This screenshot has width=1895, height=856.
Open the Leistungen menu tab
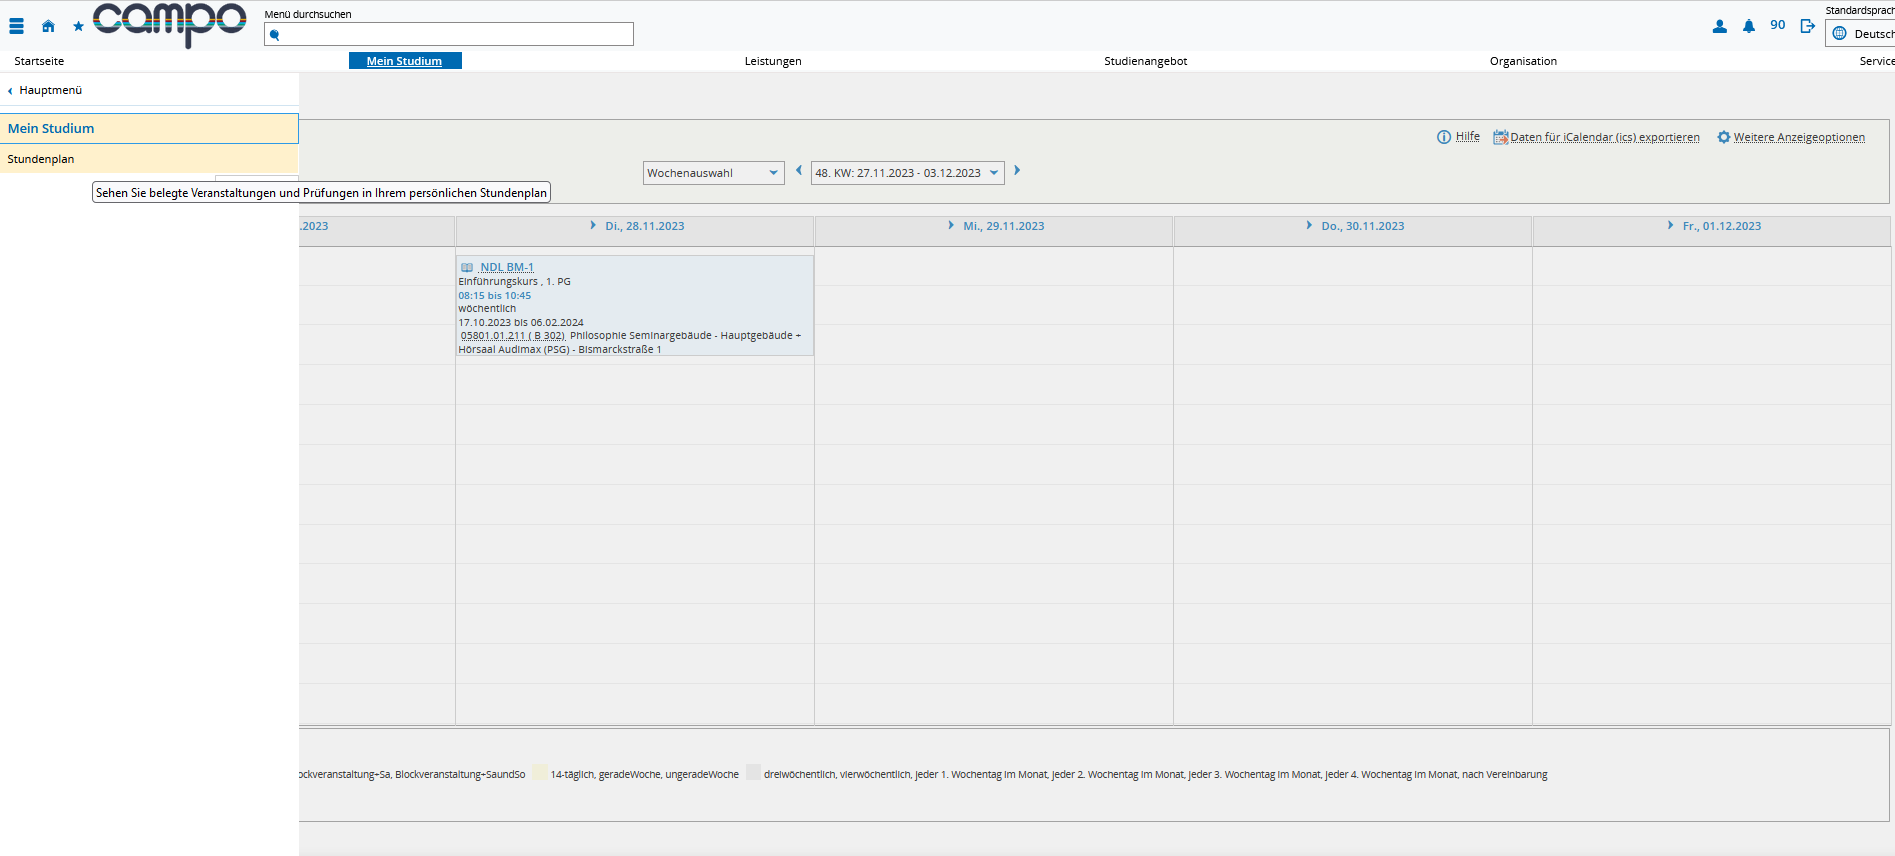coord(773,61)
